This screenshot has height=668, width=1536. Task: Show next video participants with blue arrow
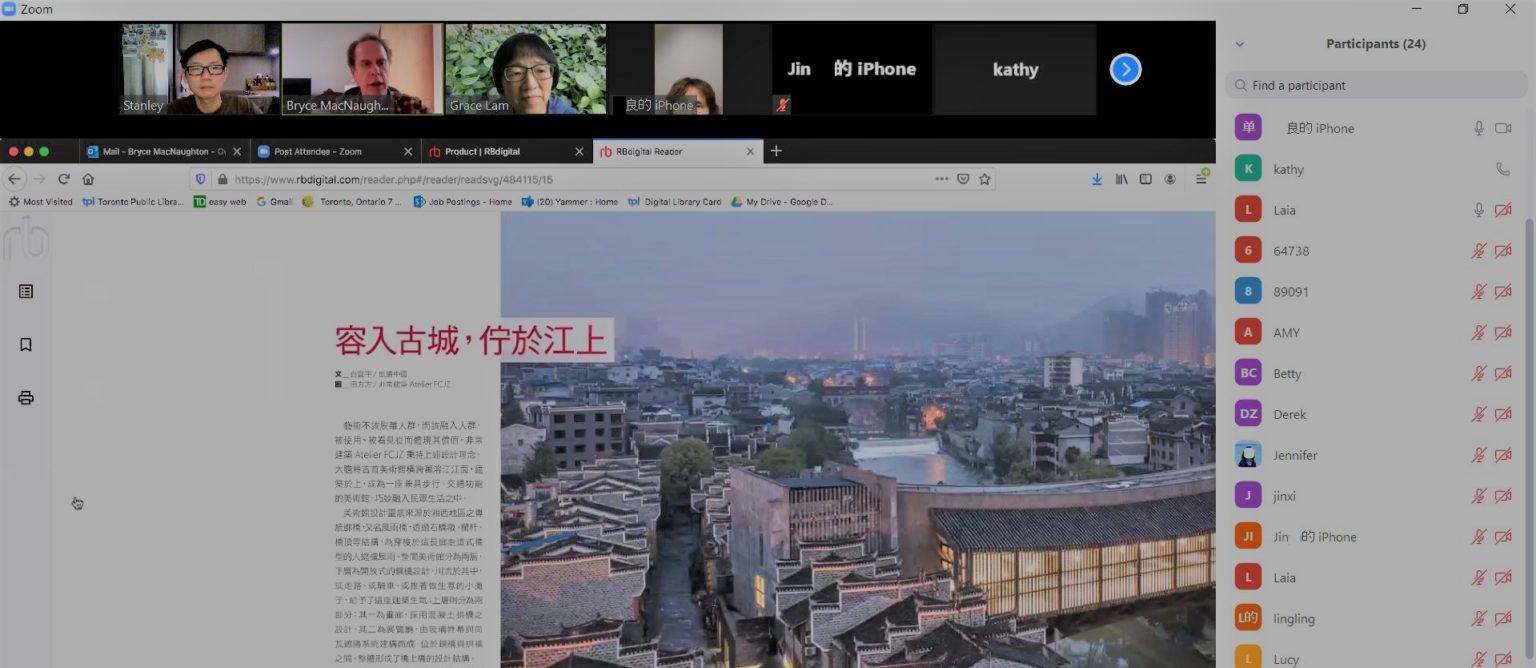pyautogui.click(x=1125, y=69)
